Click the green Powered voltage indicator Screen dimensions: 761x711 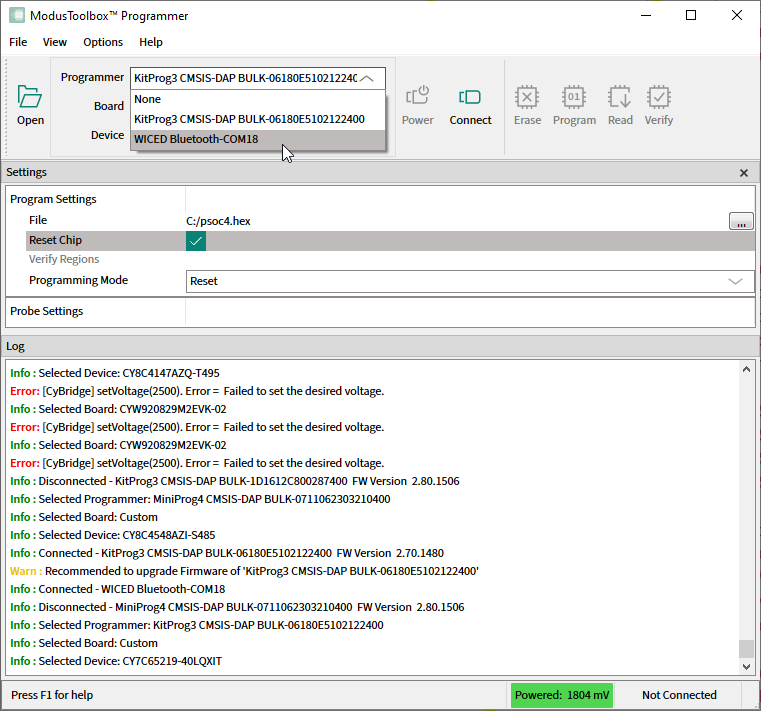[560, 695]
